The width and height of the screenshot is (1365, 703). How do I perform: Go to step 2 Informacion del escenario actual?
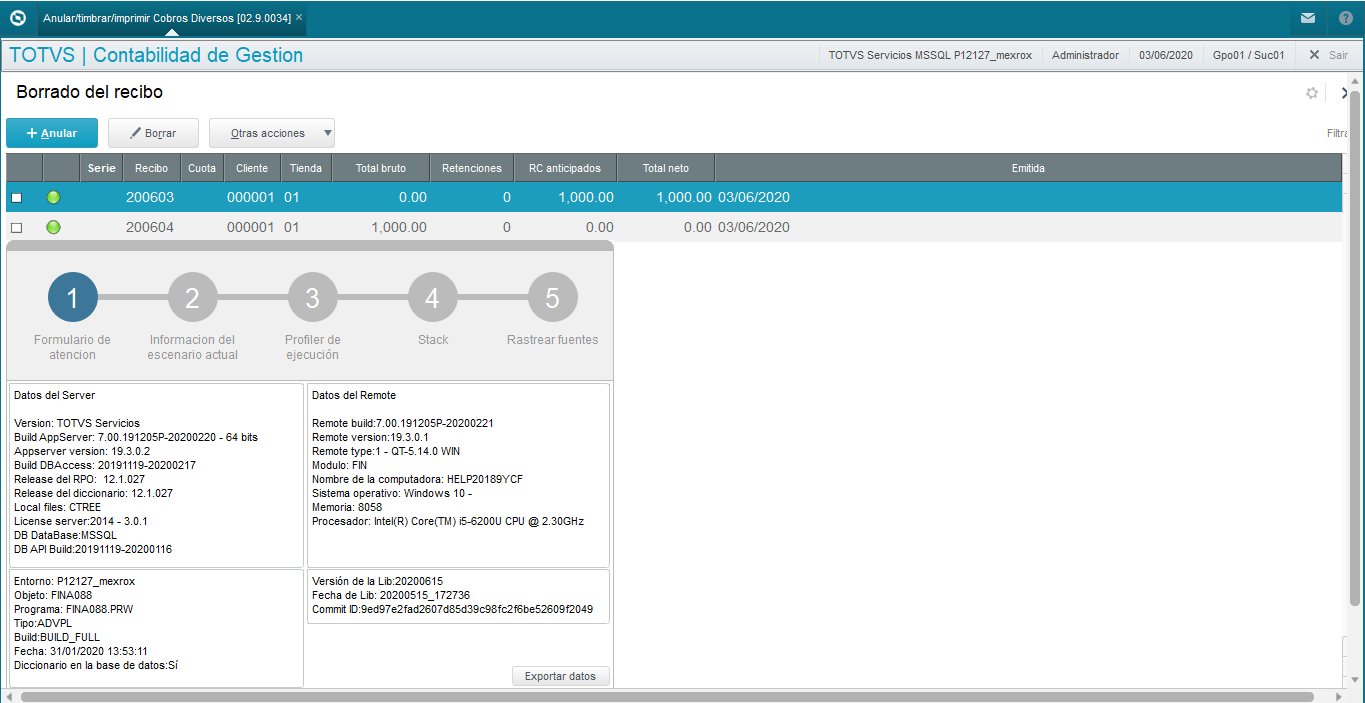point(192,297)
